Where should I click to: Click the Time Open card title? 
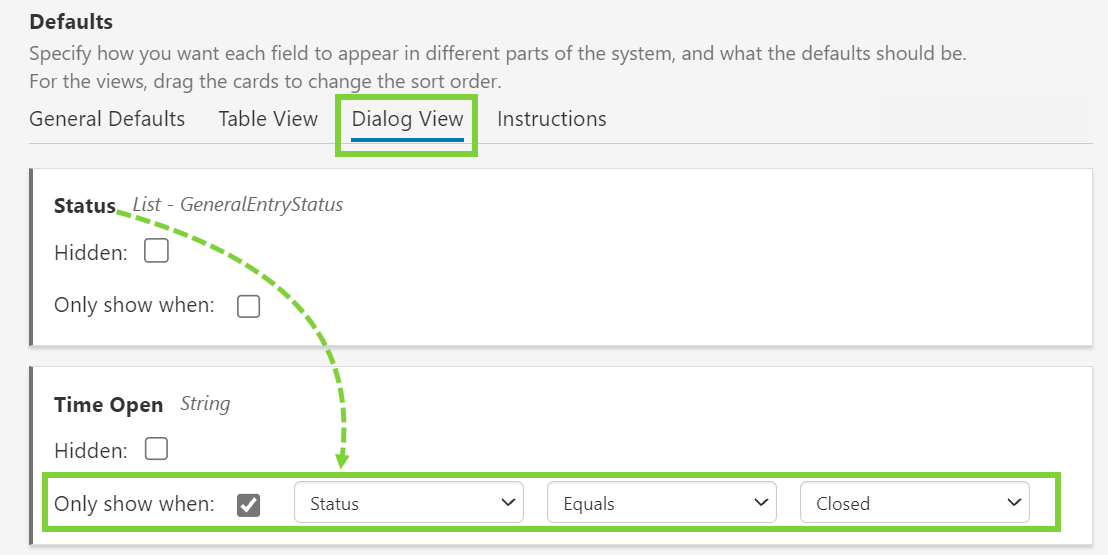click(x=108, y=404)
